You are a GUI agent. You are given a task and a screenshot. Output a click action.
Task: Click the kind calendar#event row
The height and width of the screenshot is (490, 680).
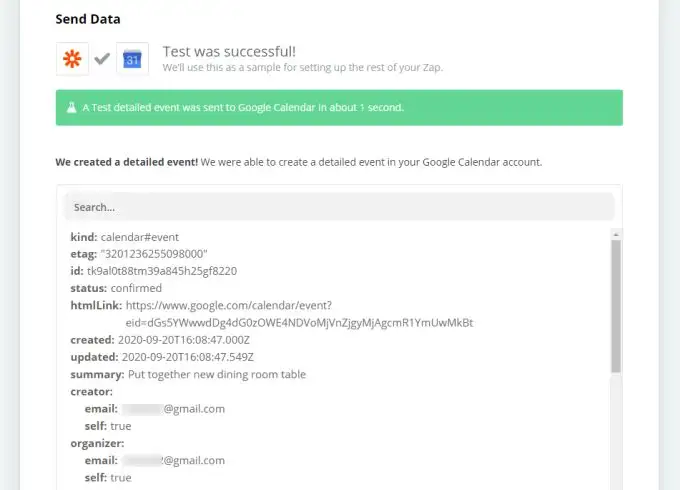pos(124,237)
